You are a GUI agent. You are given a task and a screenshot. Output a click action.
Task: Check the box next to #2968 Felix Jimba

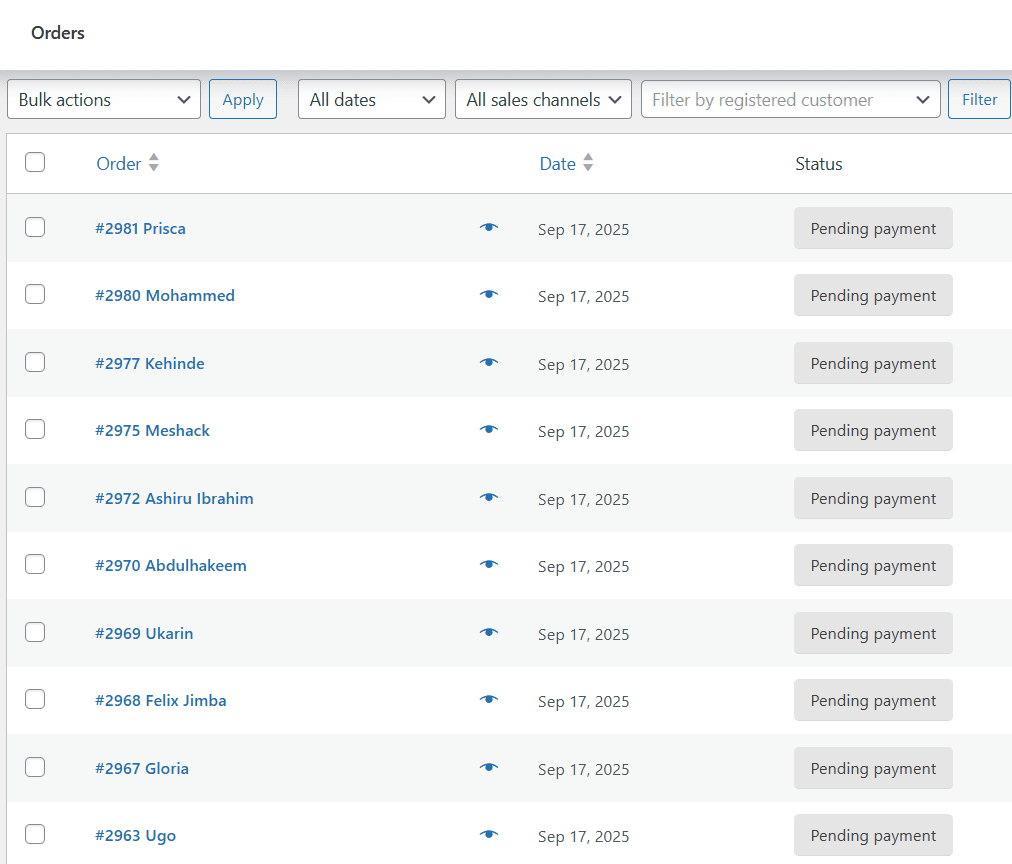point(35,699)
